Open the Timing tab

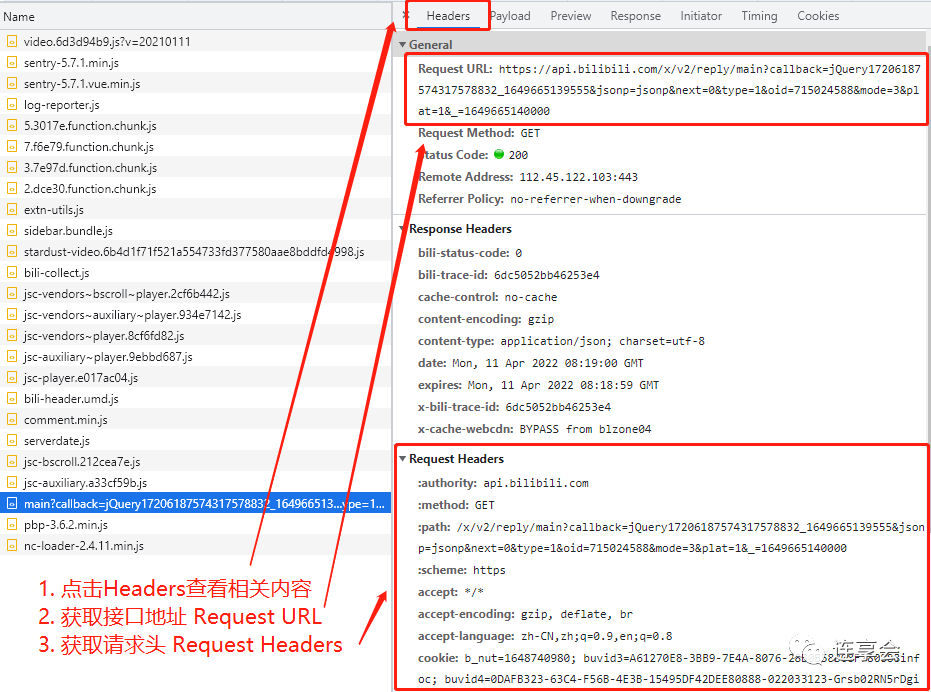[x=759, y=16]
